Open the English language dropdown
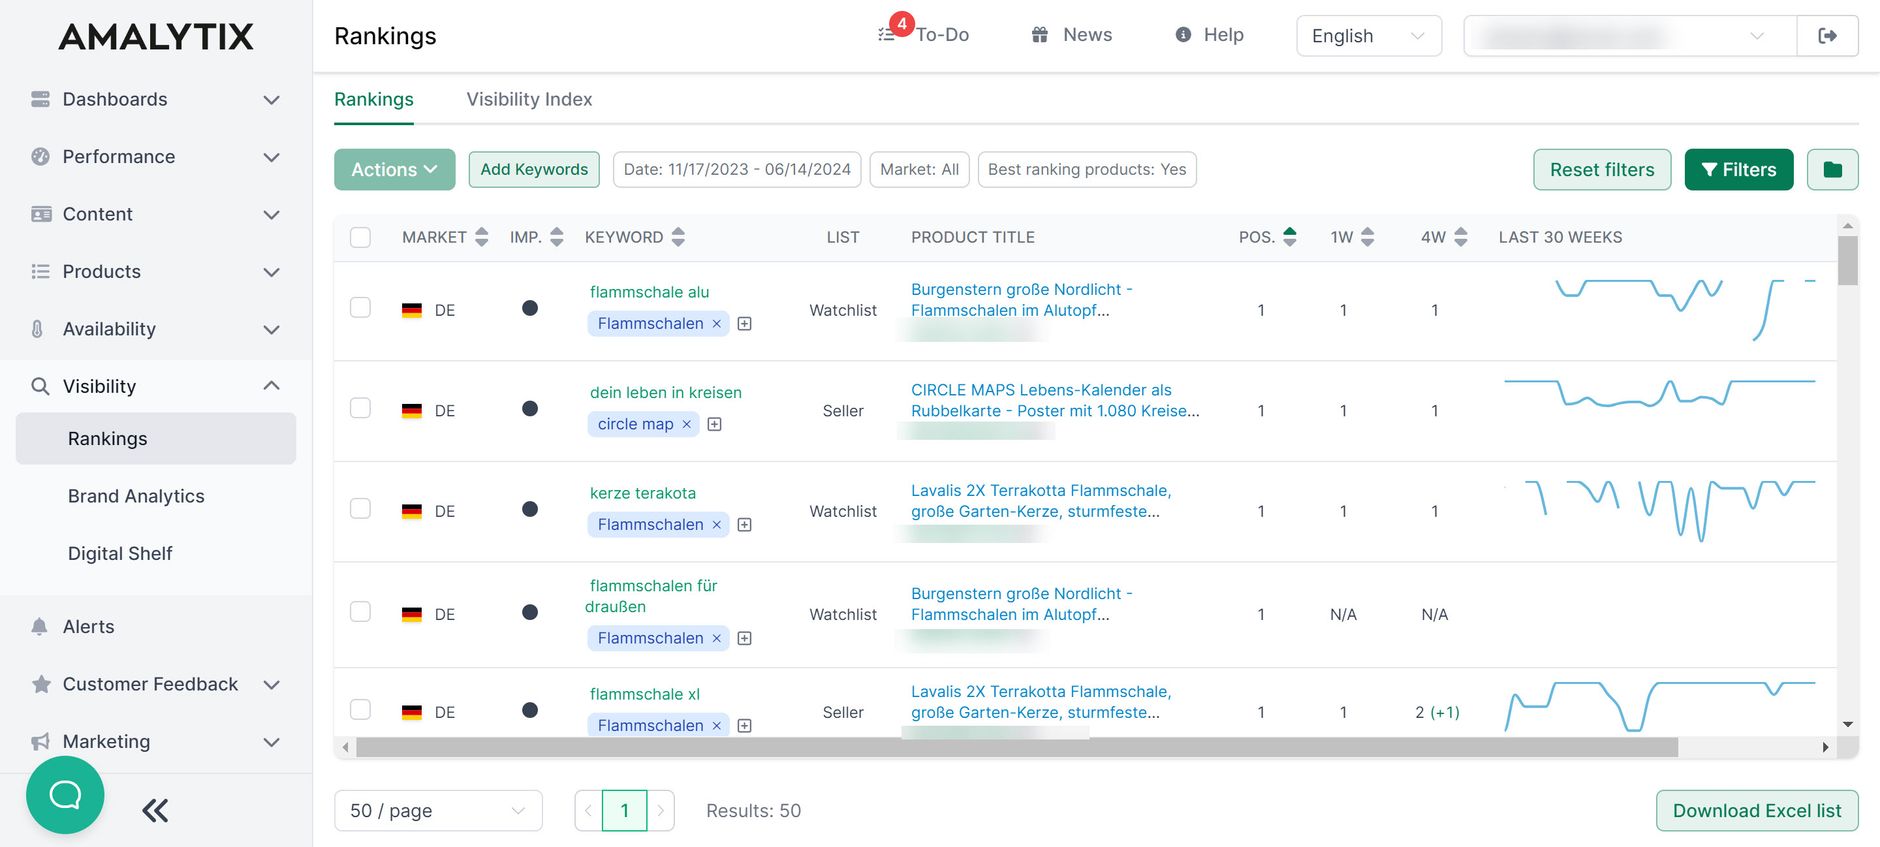The height and width of the screenshot is (847, 1880). 1369,36
